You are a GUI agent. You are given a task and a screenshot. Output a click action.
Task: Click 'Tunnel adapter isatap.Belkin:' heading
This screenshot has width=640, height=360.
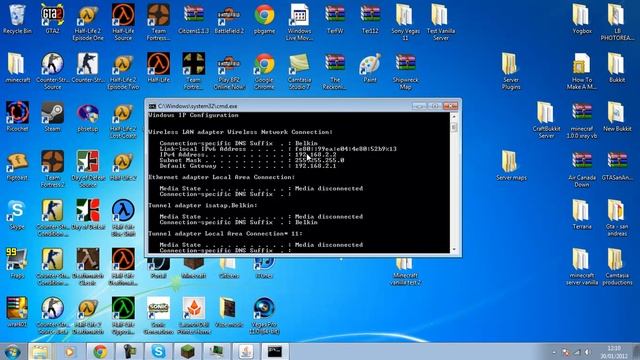[x=203, y=205]
